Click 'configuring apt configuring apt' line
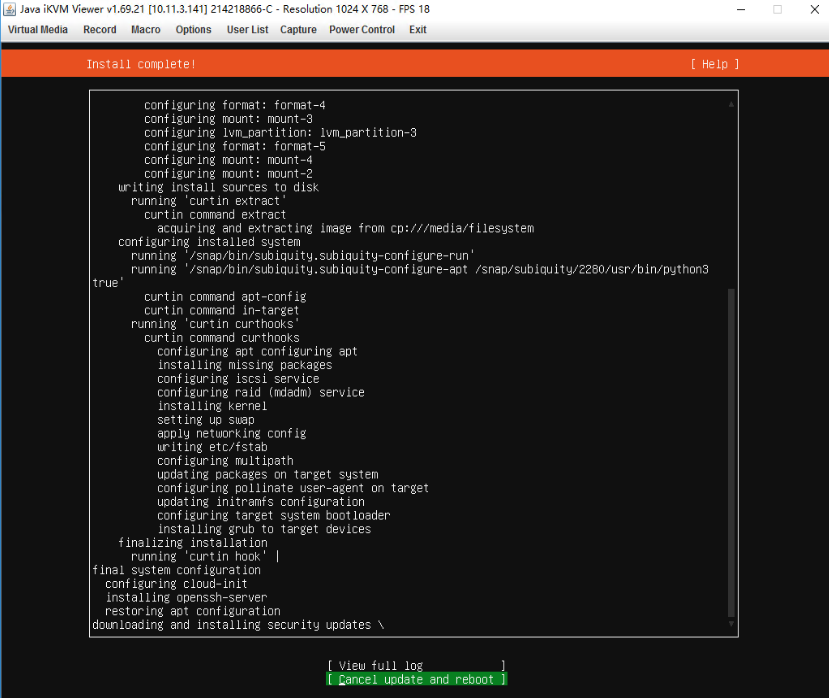Viewport: 829px width, 698px height. pos(257,351)
